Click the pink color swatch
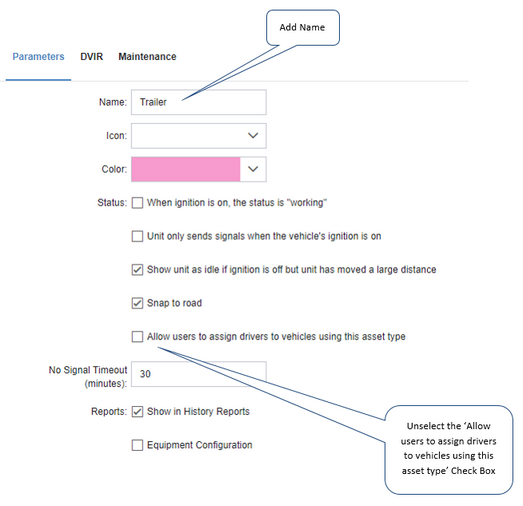The width and height of the screenshot is (523, 506). pos(185,169)
